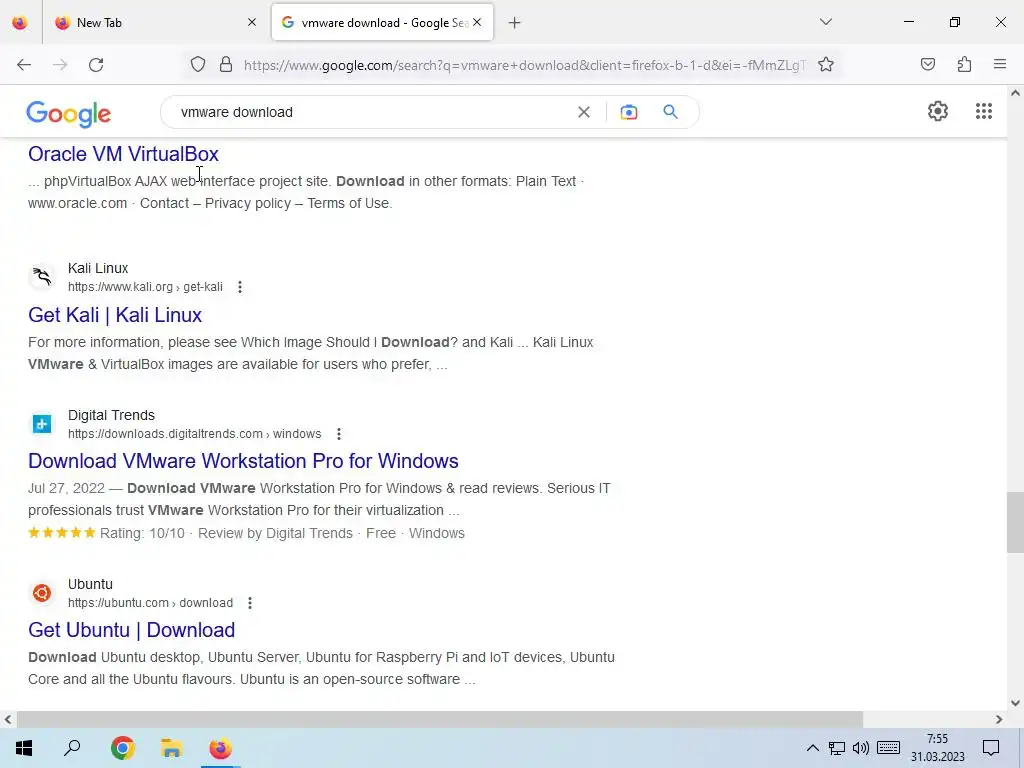Open more options for Kali Linux result
The height and width of the screenshot is (768, 1024).
pyautogui.click(x=240, y=287)
